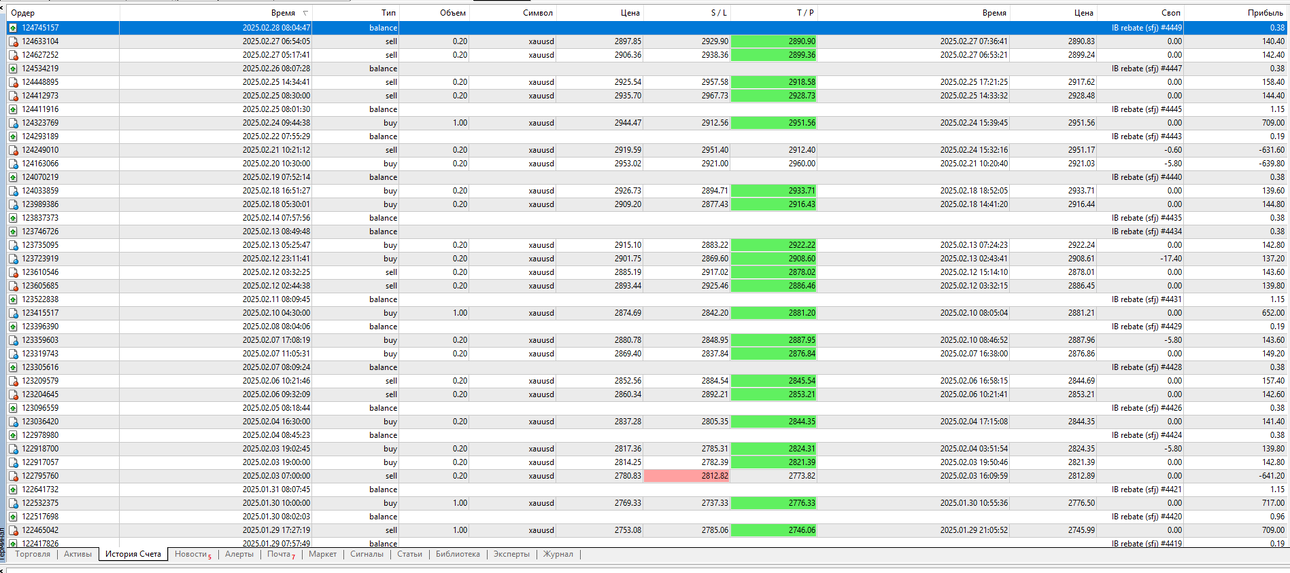Open the Активы tab
This screenshot has width=1290, height=573.
pyautogui.click(x=78, y=554)
